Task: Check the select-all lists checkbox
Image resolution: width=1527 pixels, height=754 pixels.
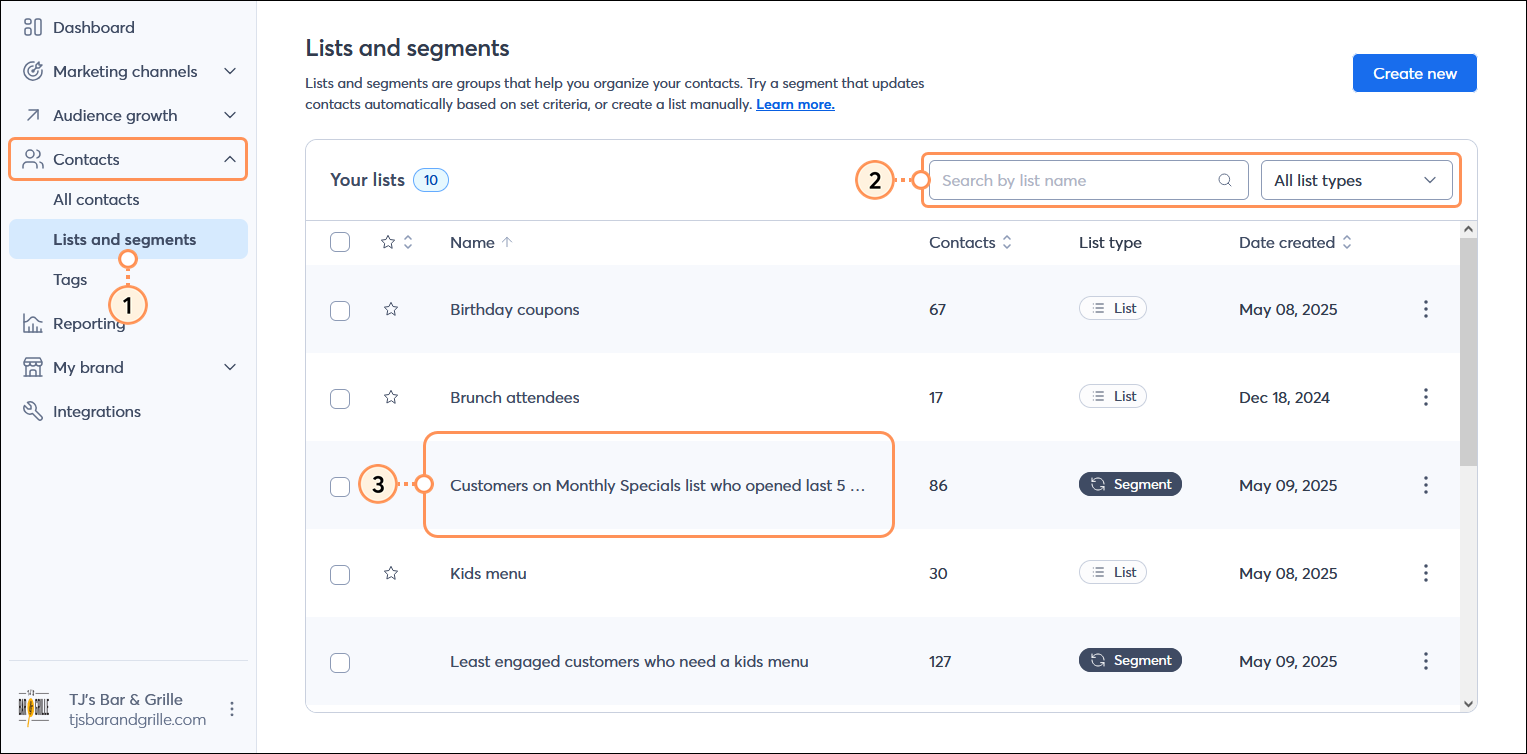Action: click(x=340, y=242)
